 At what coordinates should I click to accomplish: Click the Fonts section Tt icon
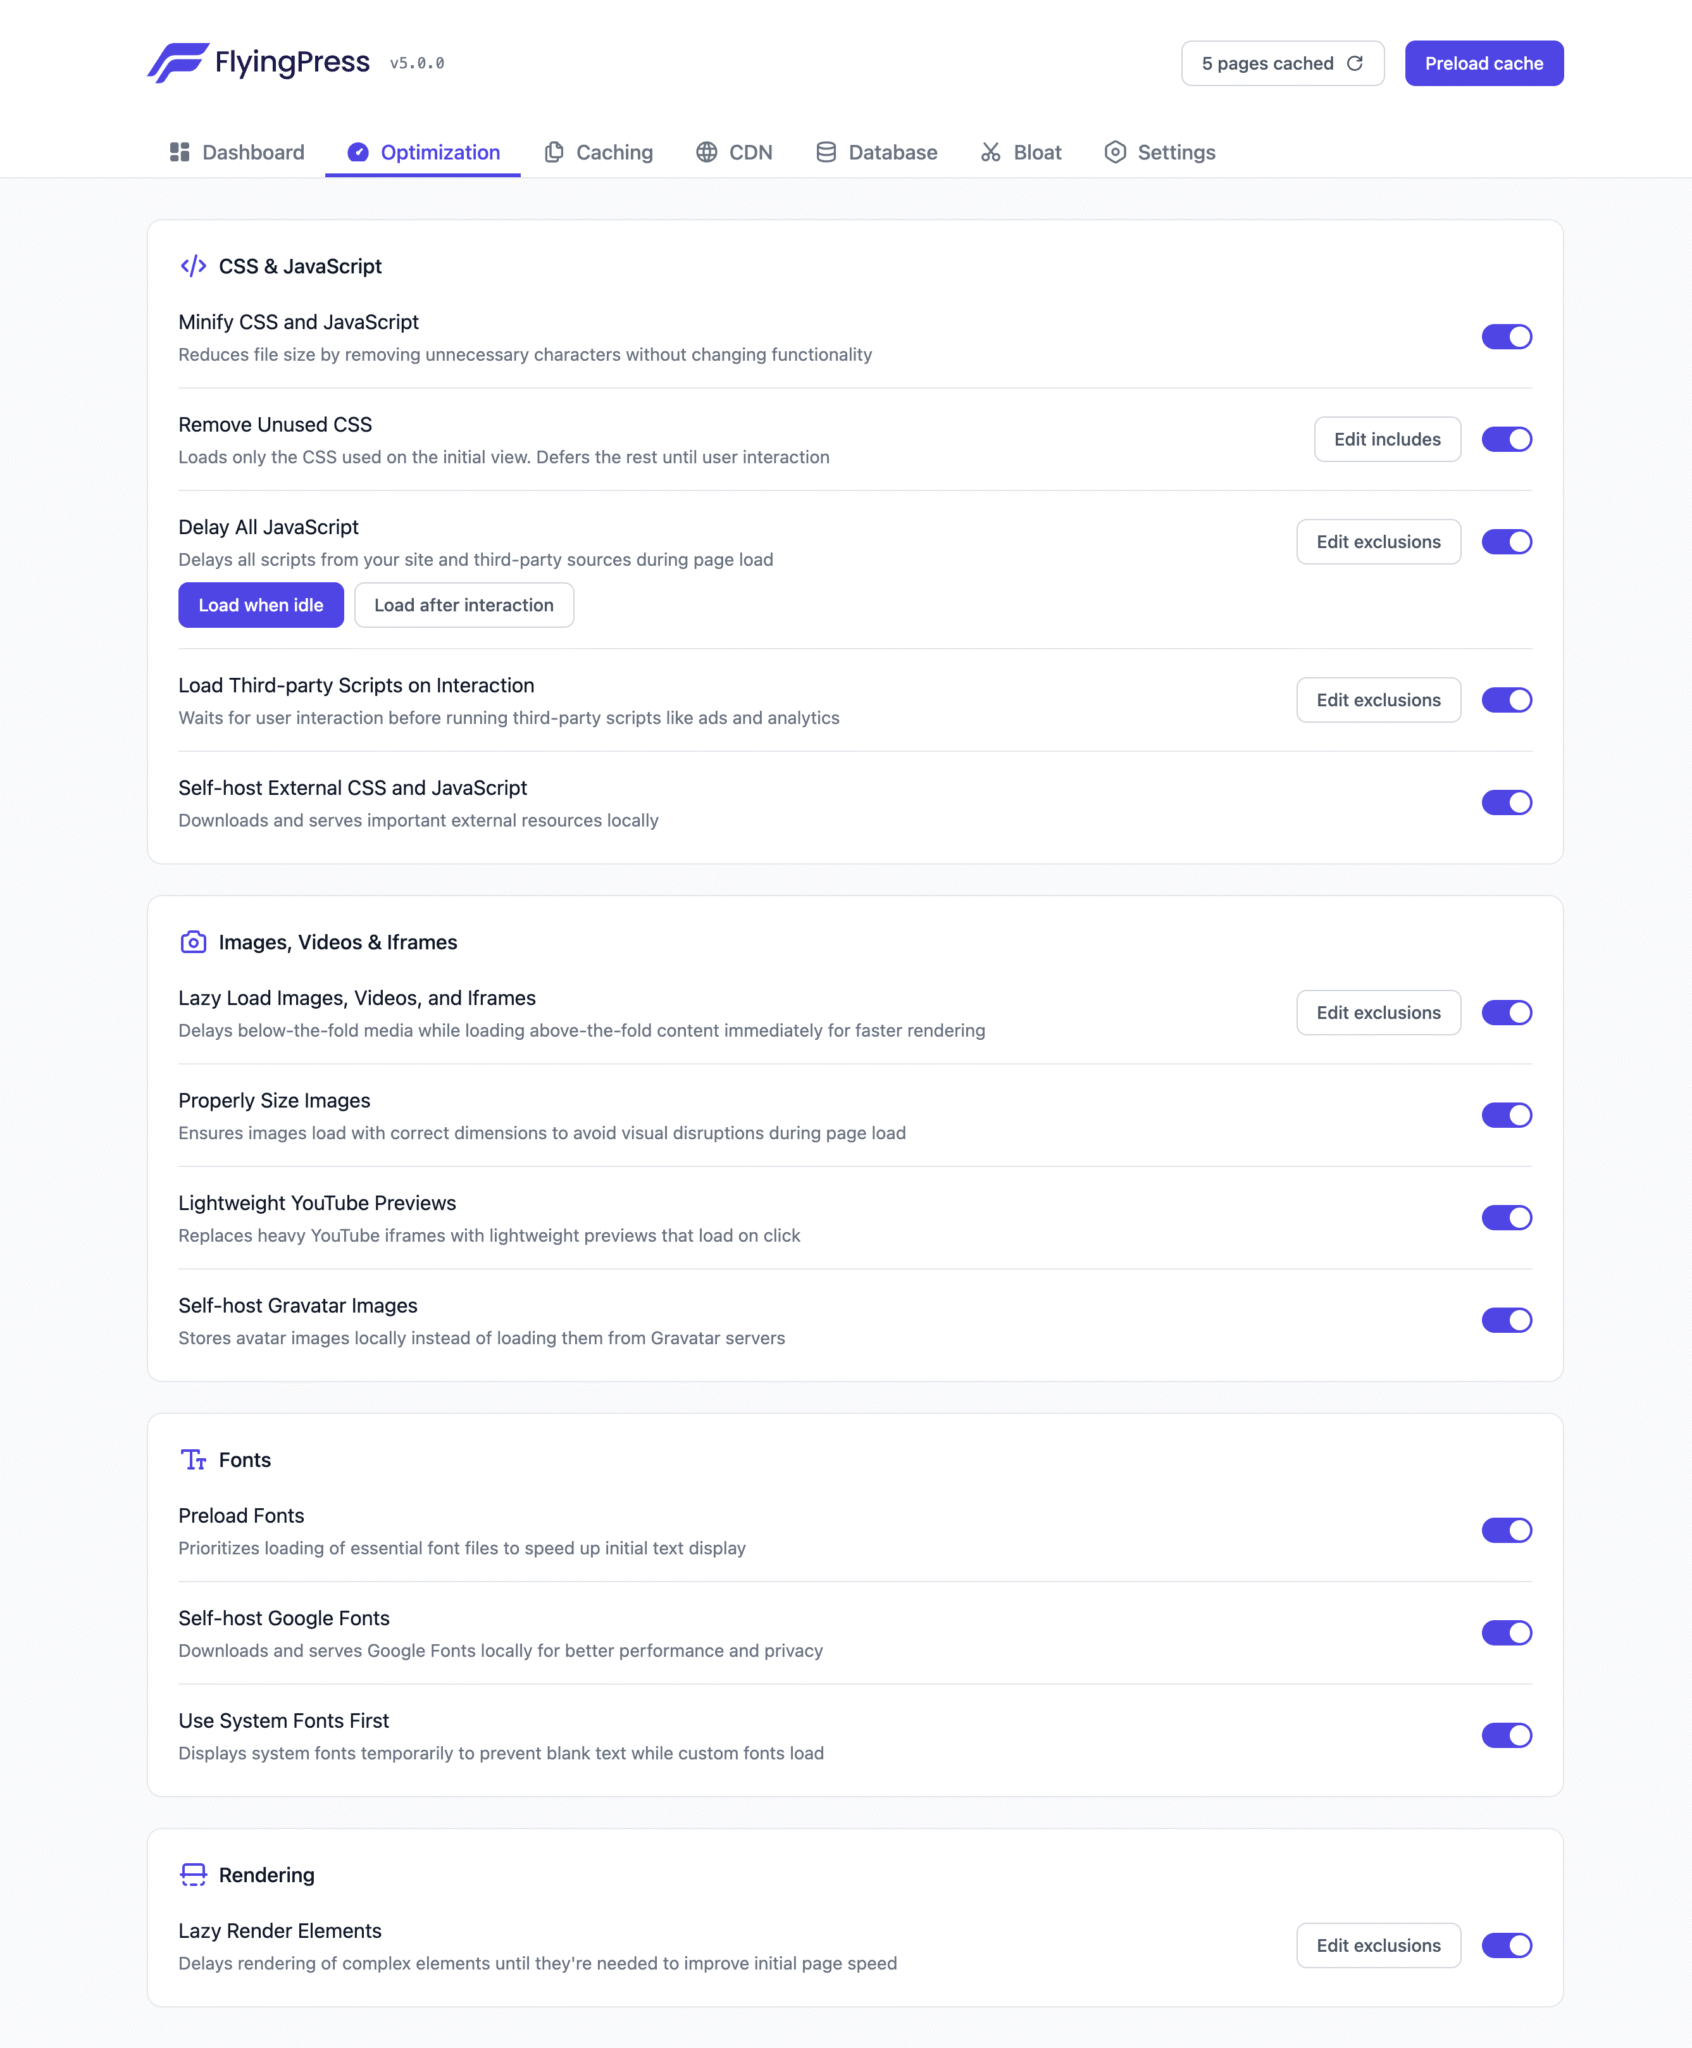click(193, 1460)
